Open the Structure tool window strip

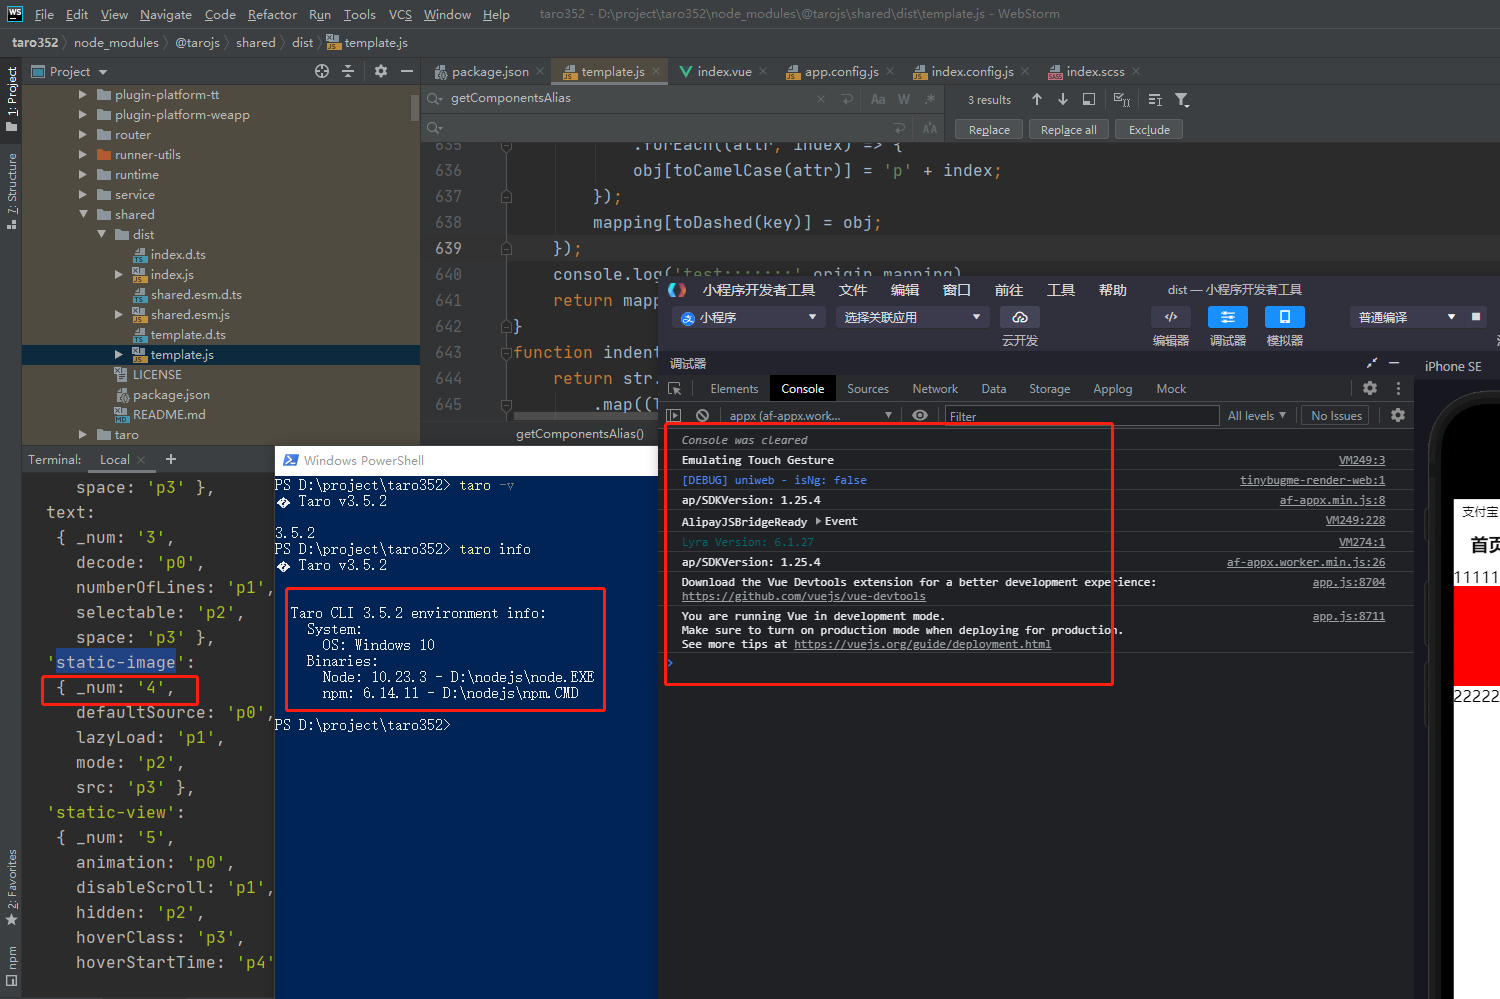[12, 191]
